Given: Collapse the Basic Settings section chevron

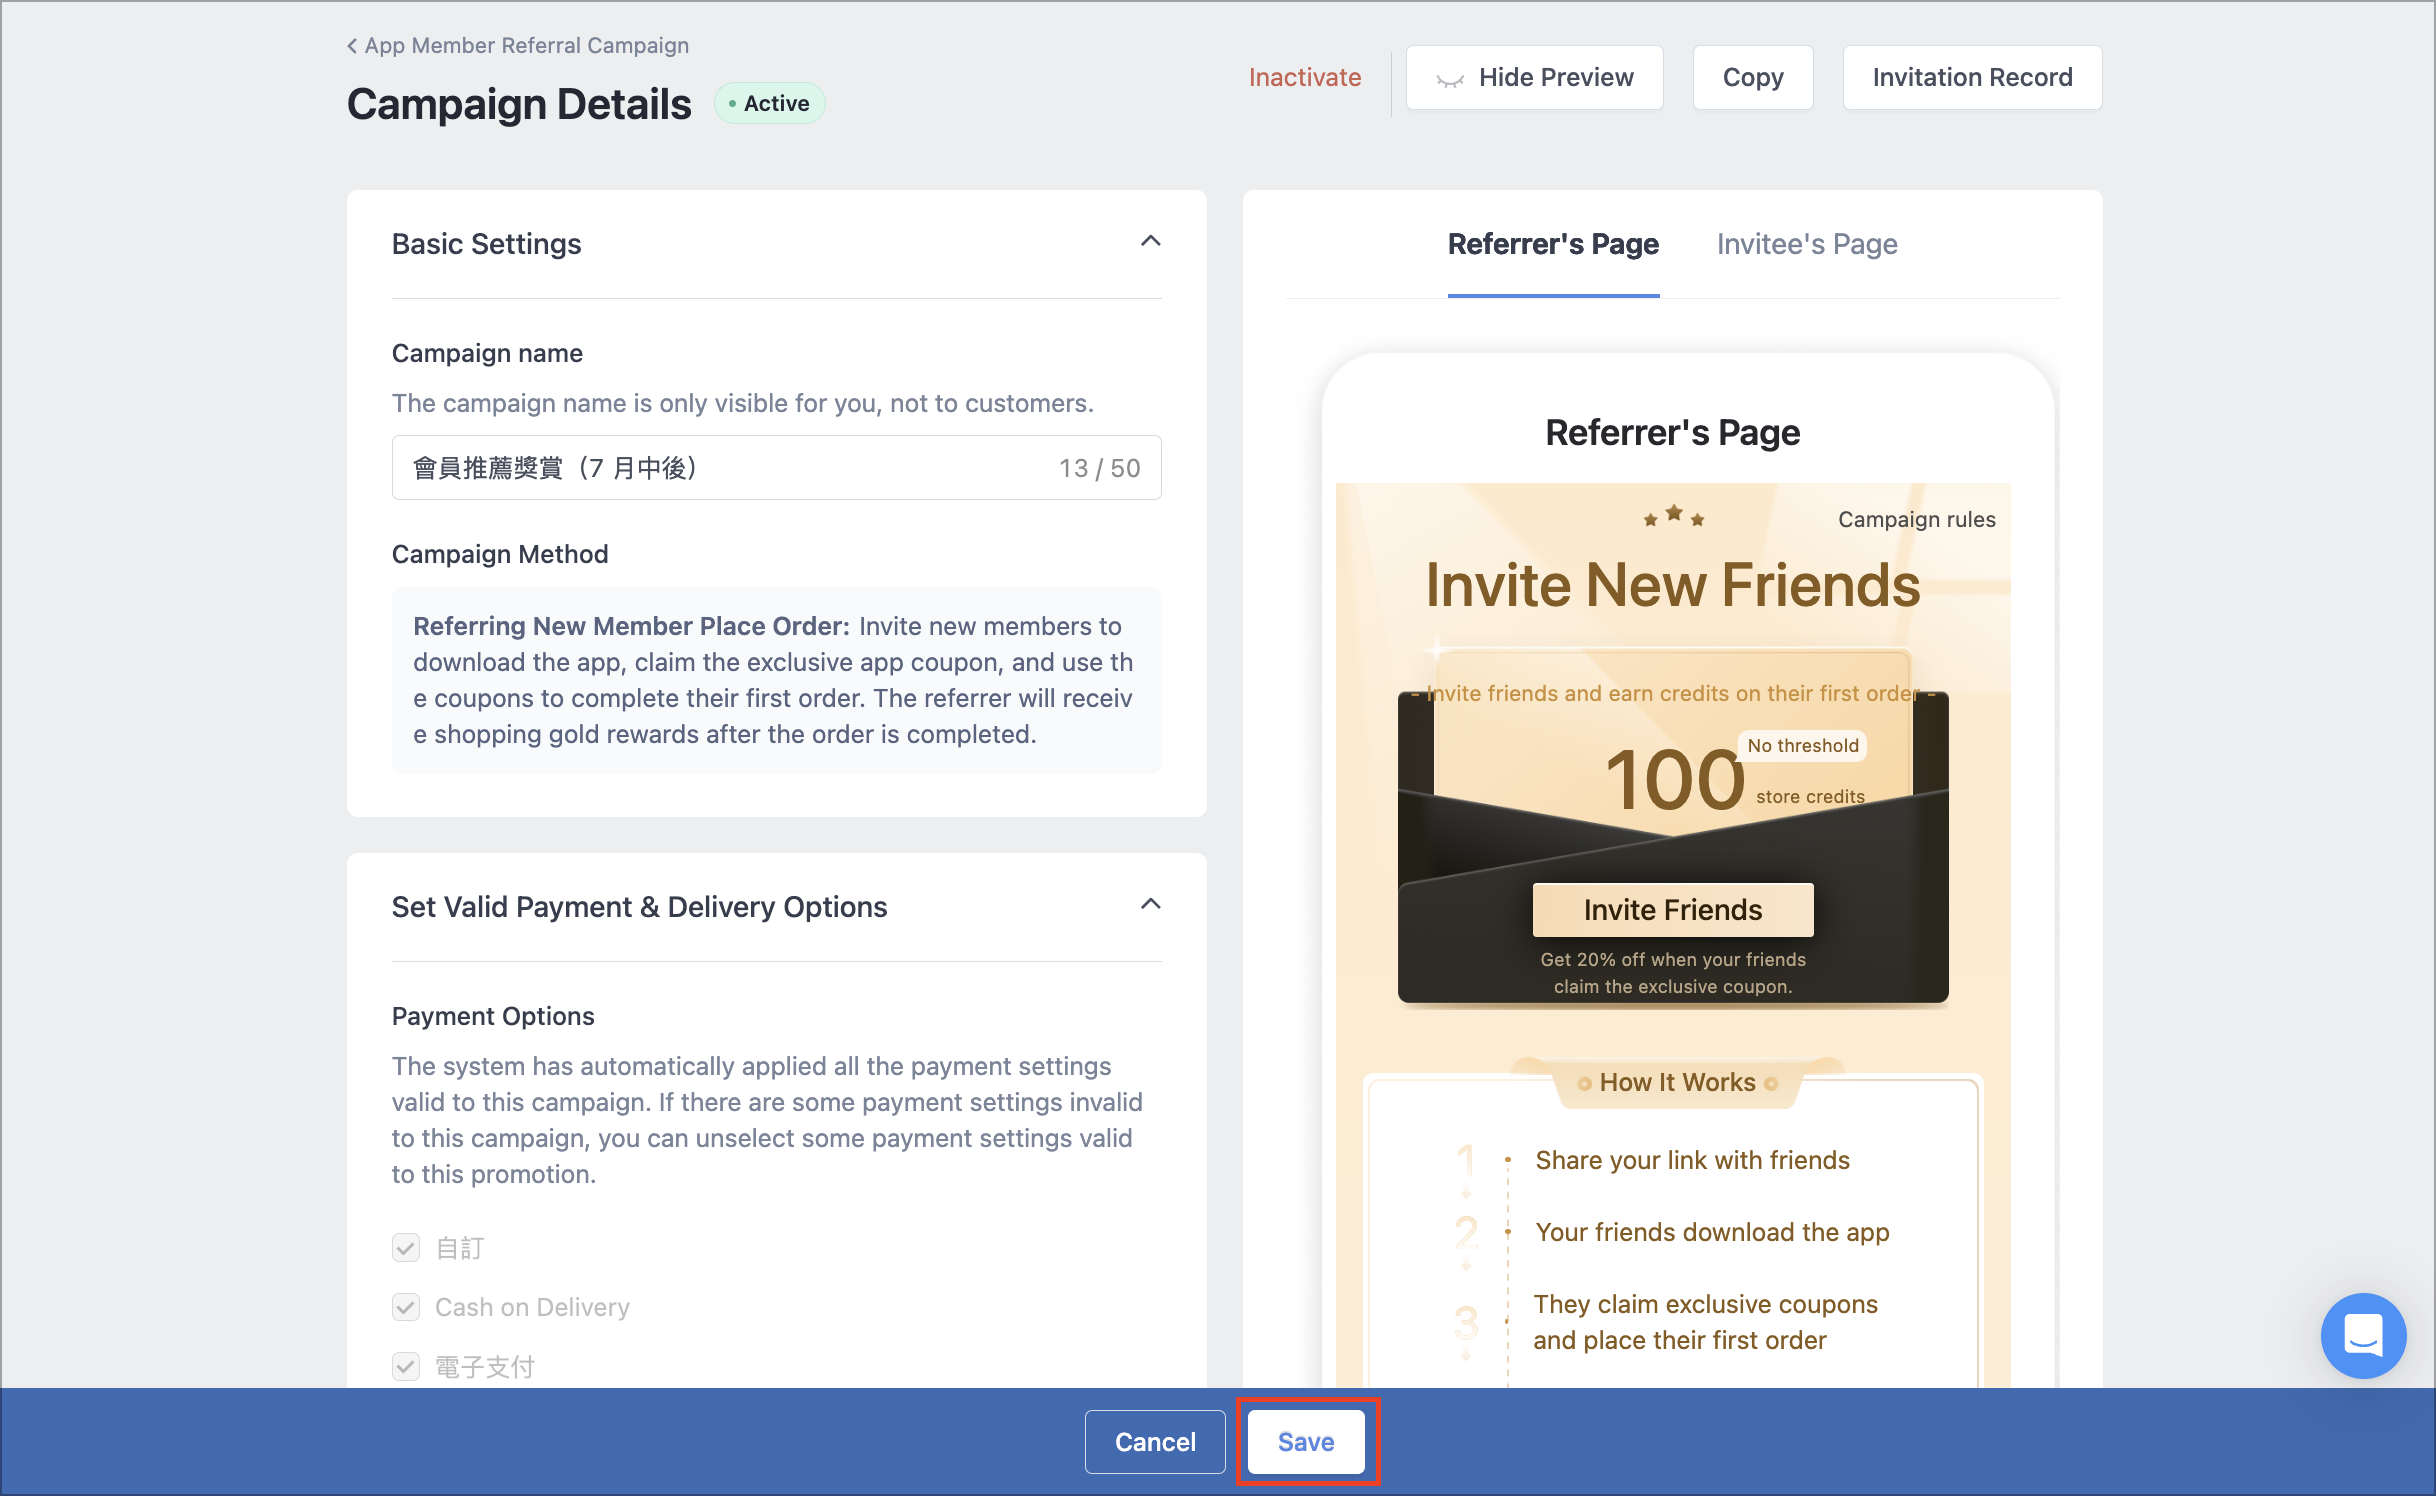Looking at the screenshot, I should click(1150, 241).
